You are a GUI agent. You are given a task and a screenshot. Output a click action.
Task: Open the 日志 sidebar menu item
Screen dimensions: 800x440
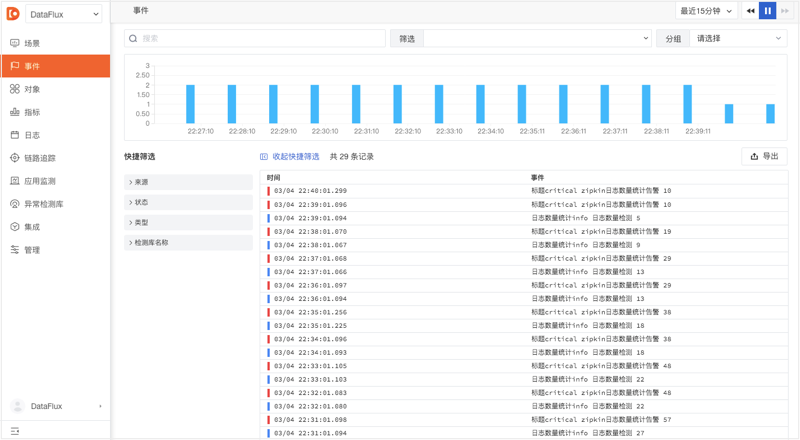tap(55, 135)
